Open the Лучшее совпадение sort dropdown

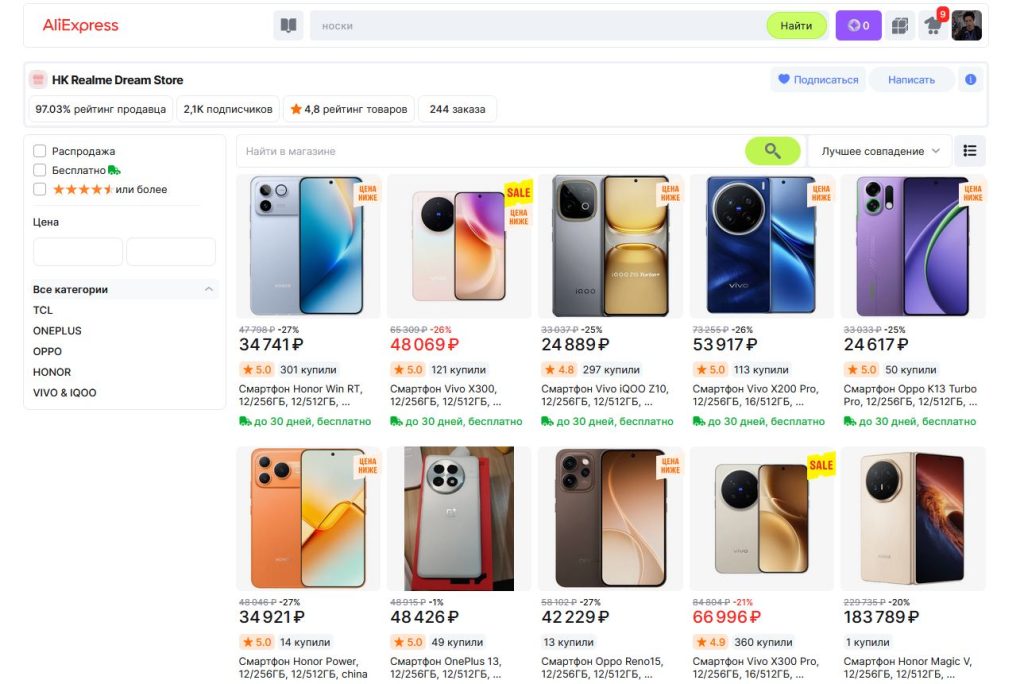(880, 151)
